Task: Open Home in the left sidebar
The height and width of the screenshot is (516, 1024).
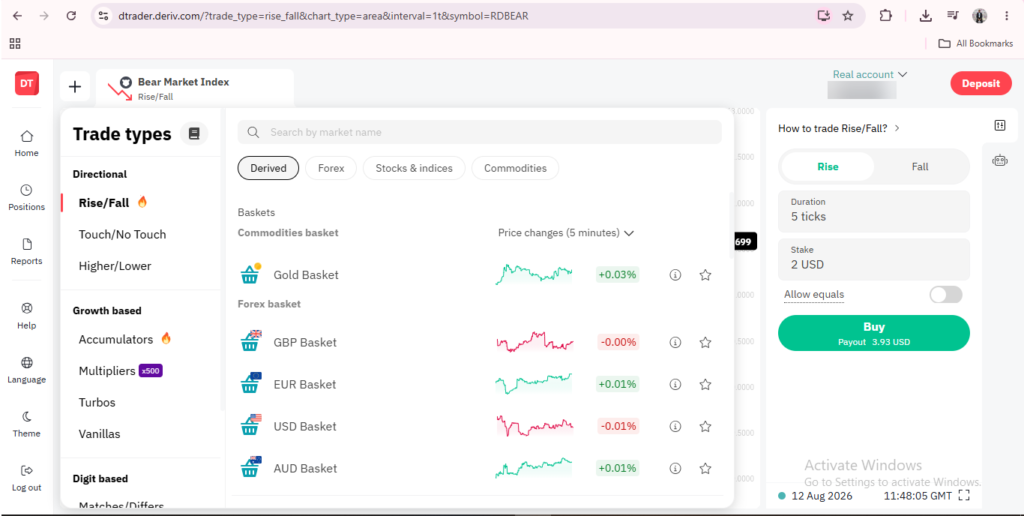Action: click(27, 143)
